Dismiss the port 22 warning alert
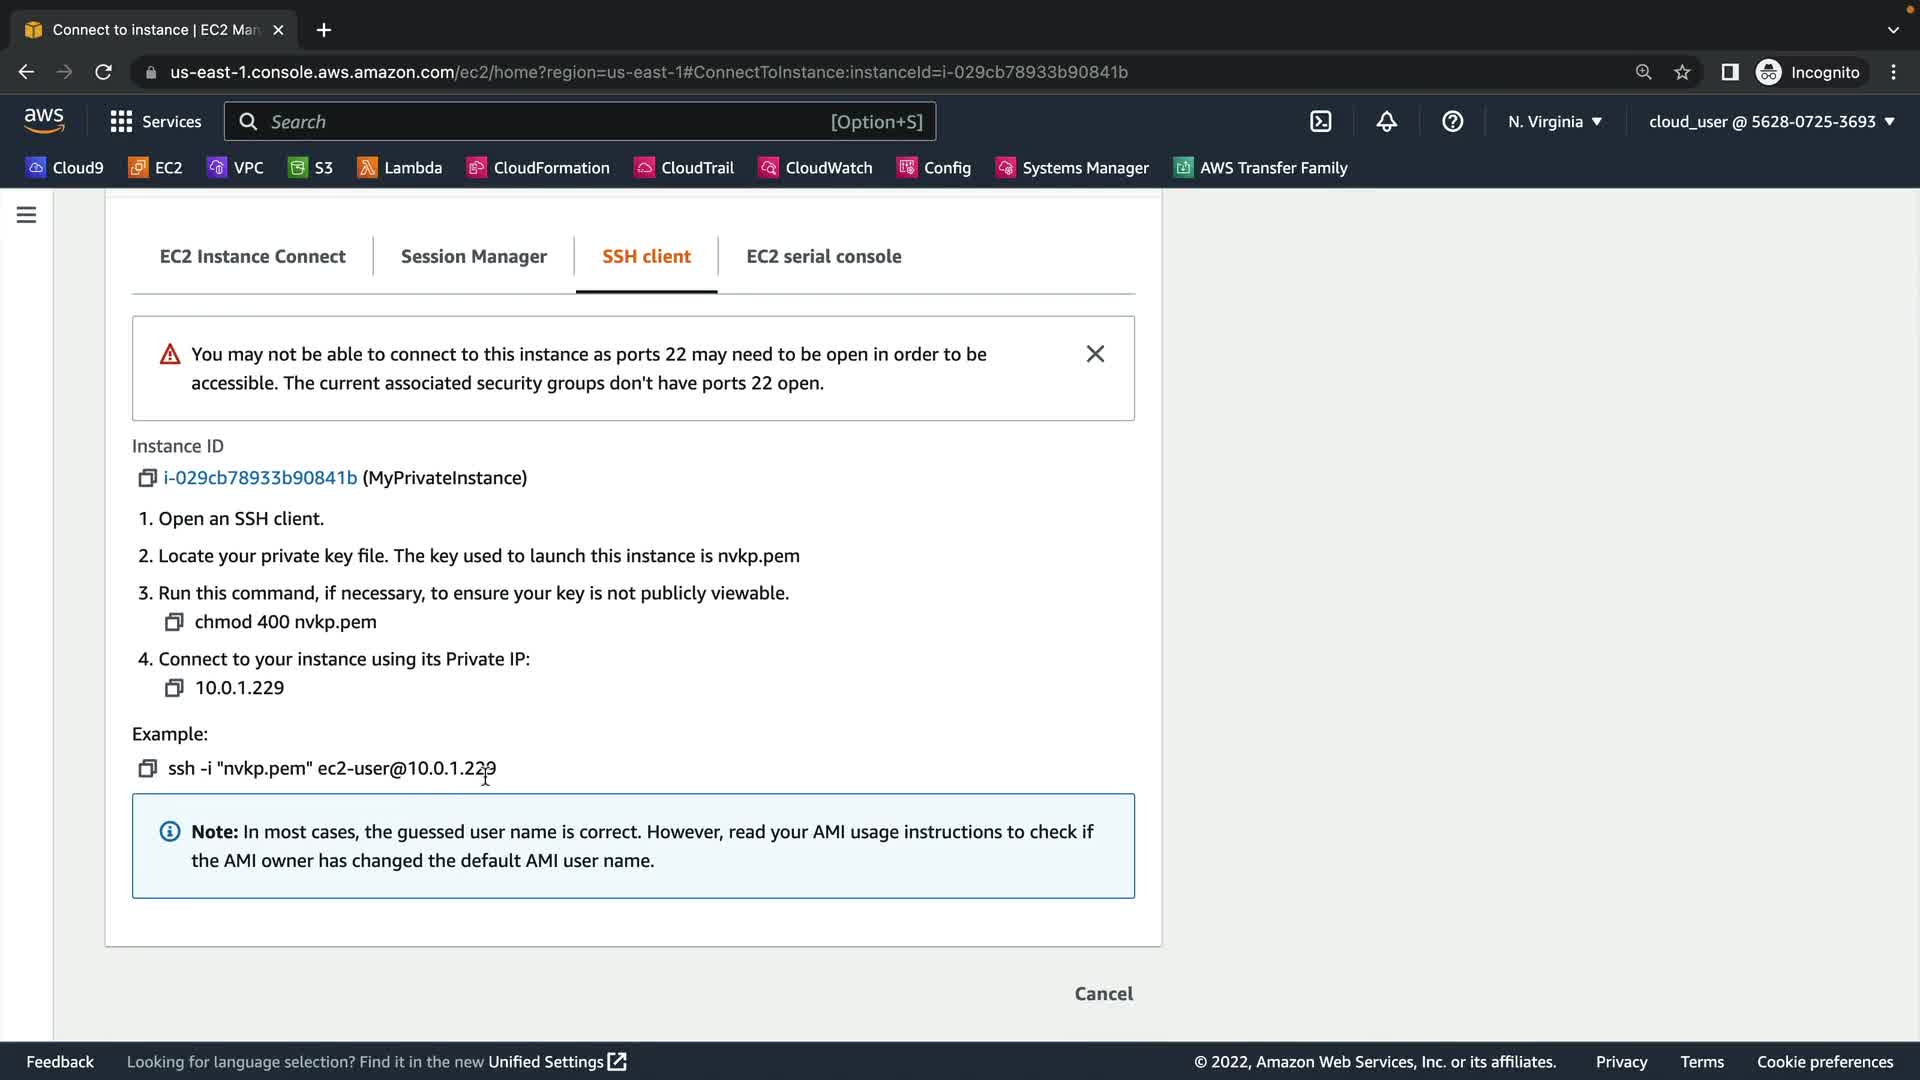The height and width of the screenshot is (1080, 1920). (1095, 354)
